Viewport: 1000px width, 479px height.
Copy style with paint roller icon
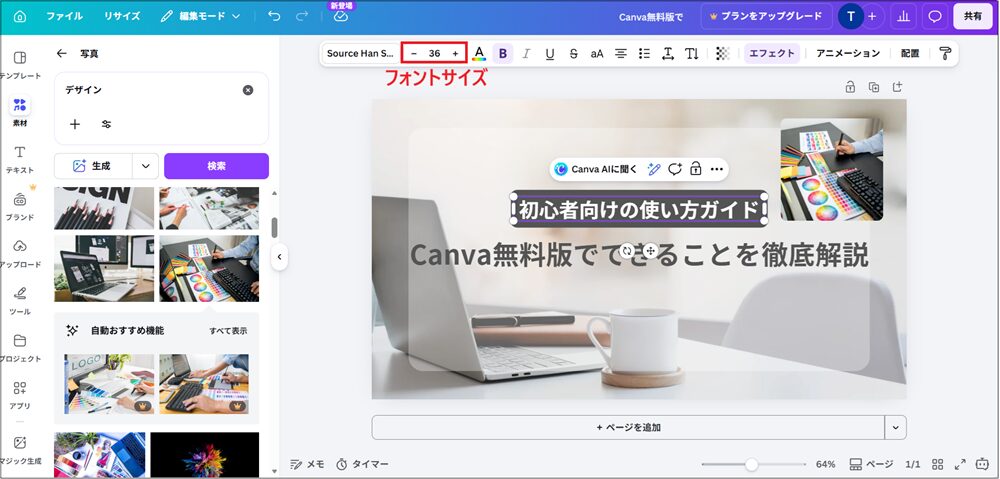tap(945, 54)
